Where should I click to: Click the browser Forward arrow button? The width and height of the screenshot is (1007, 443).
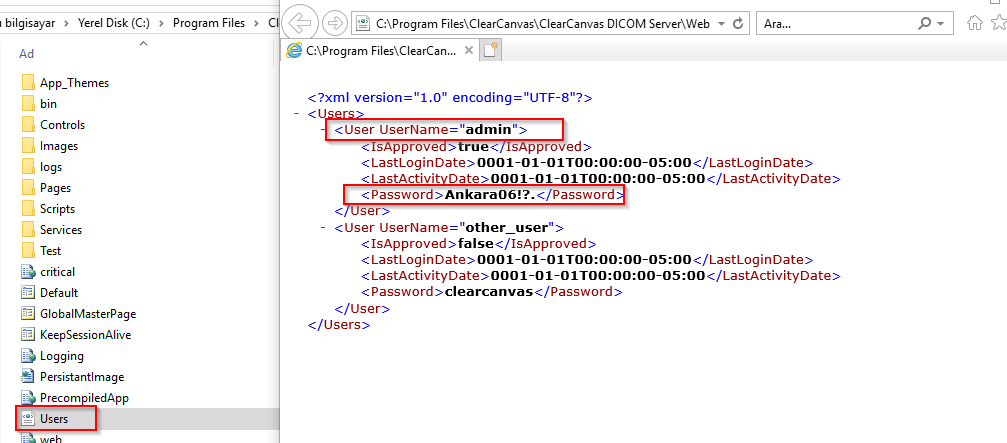(335, 24)
